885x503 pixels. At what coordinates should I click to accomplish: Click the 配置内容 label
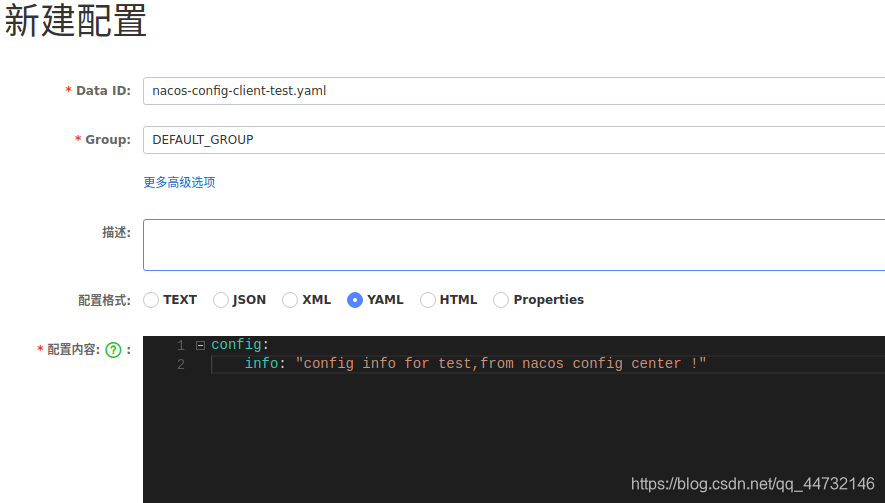tap(73, 349)
